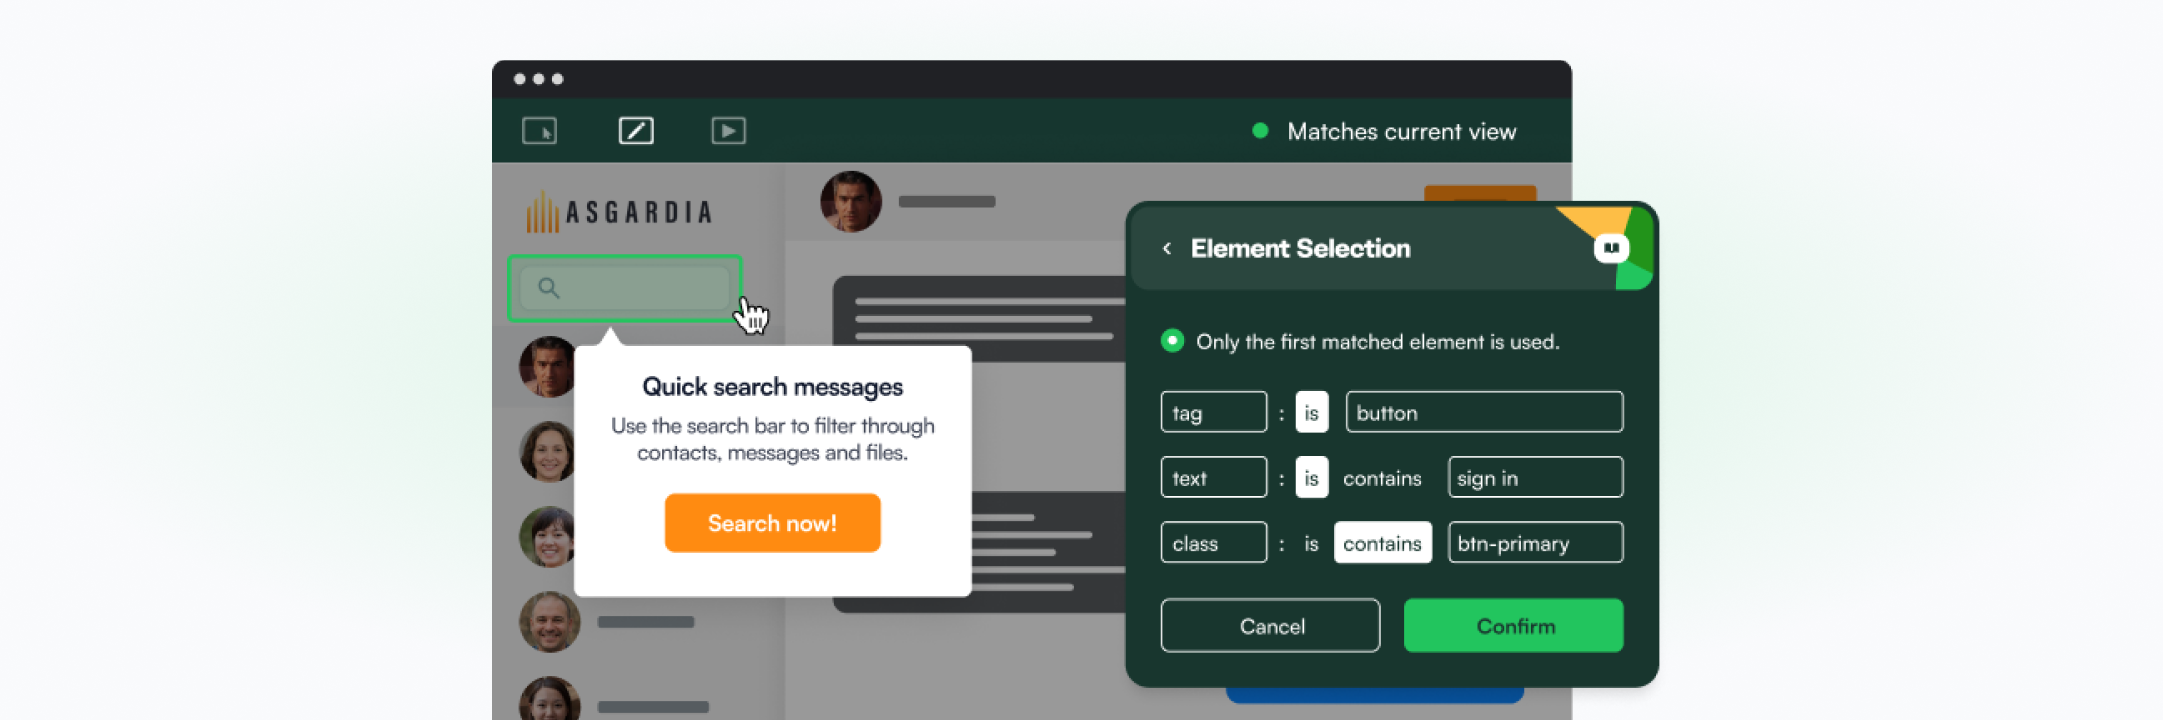Select 'is' operator in class row

[x=1311, y=543]
